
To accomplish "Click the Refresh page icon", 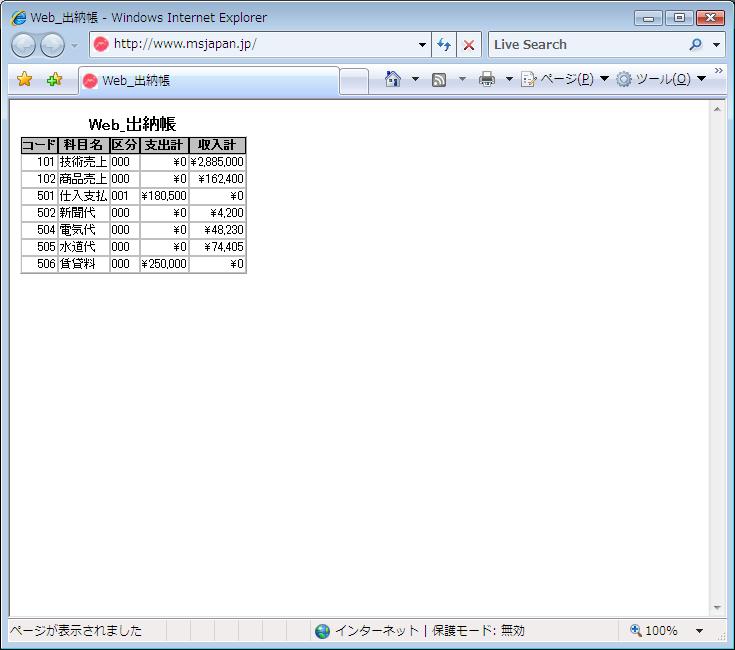I will [444, 45].
